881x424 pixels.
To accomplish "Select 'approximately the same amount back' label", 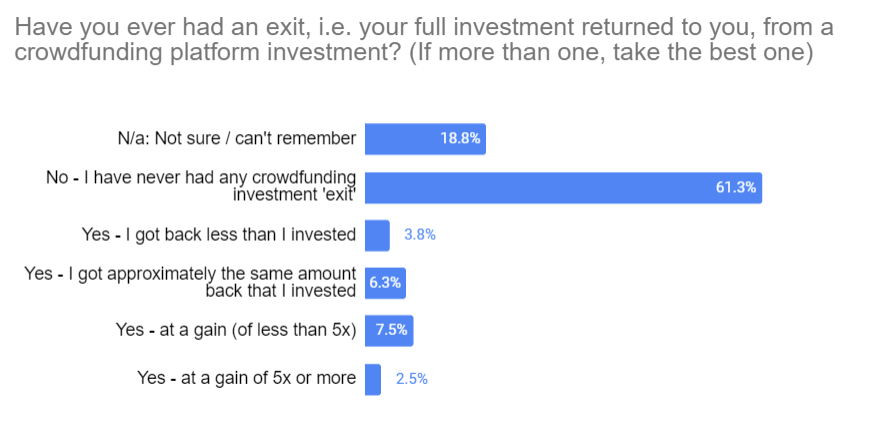I will [191, 282].
